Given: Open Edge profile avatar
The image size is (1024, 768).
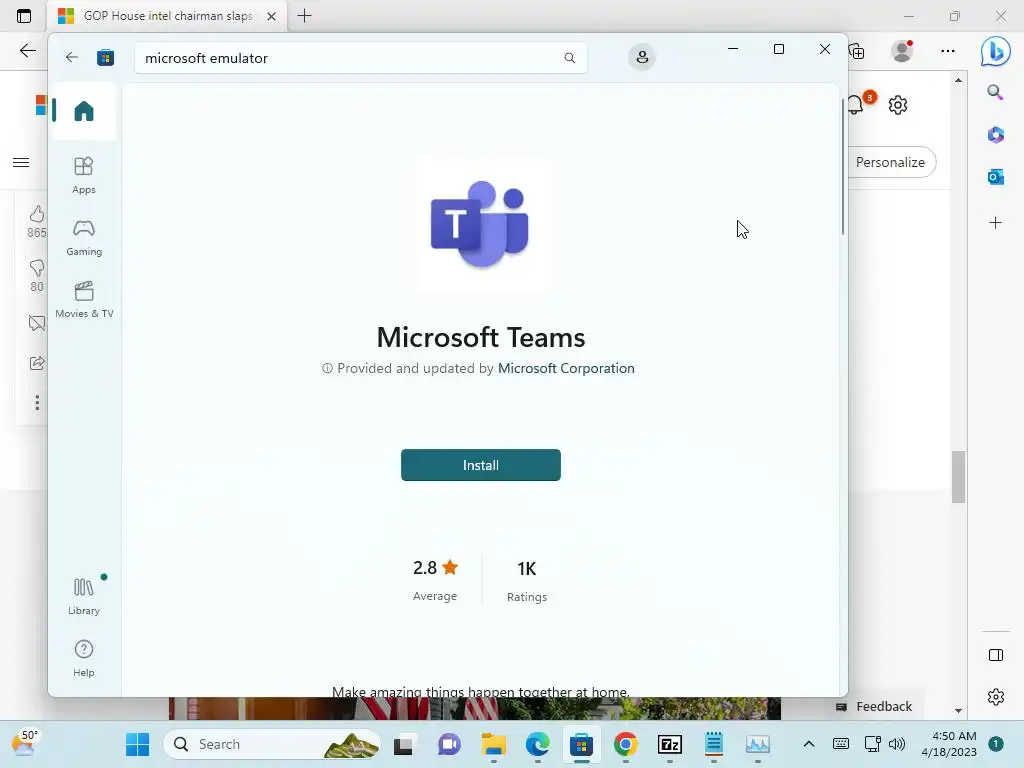Looking at the screenshot, I should click(x=903, y=51).
